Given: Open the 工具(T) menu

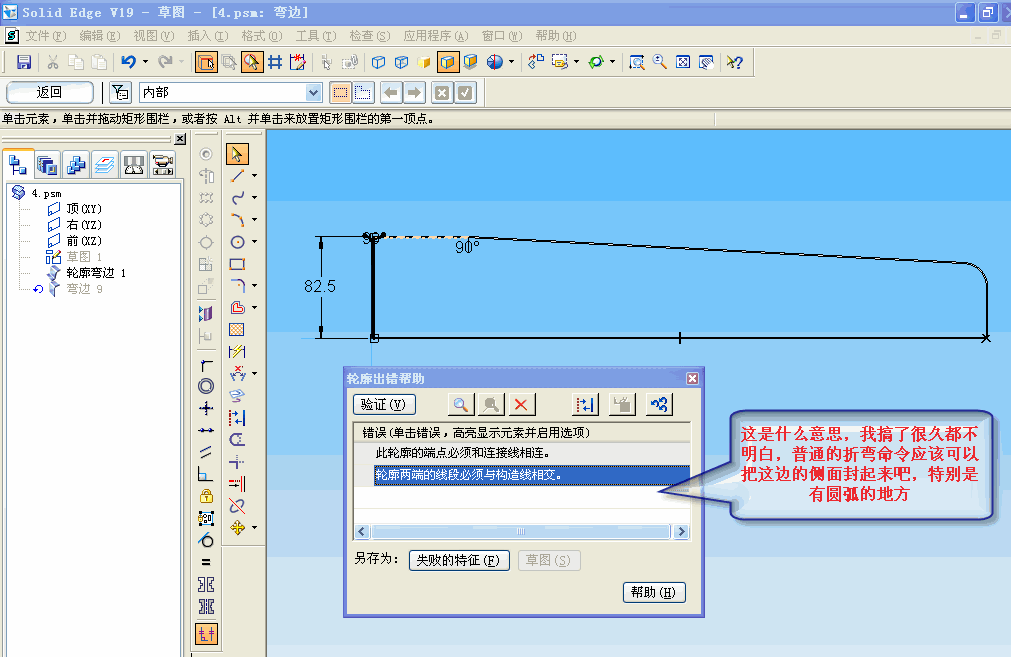Looking at the screenshot, I should point(316,36).
